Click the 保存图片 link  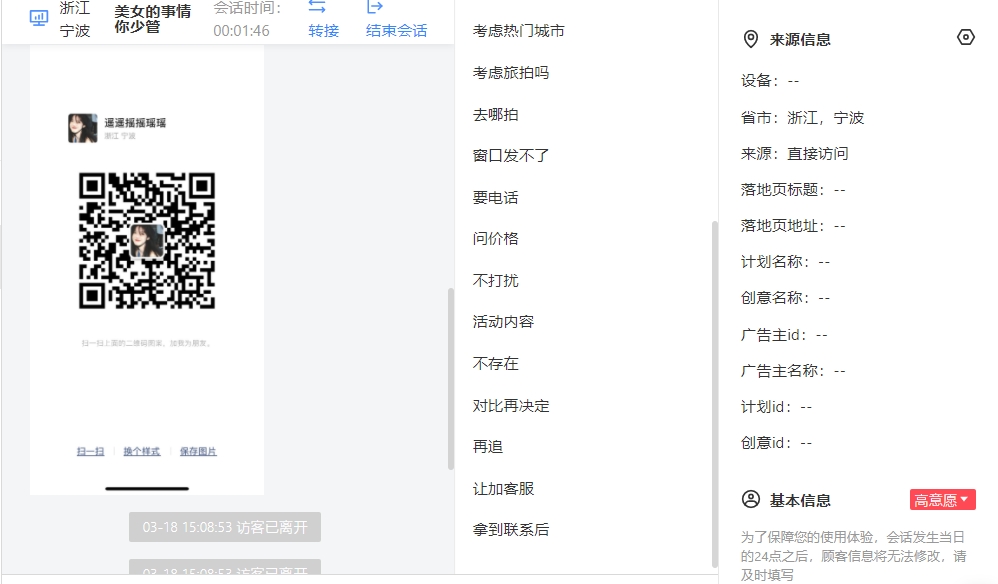(198, 451)
